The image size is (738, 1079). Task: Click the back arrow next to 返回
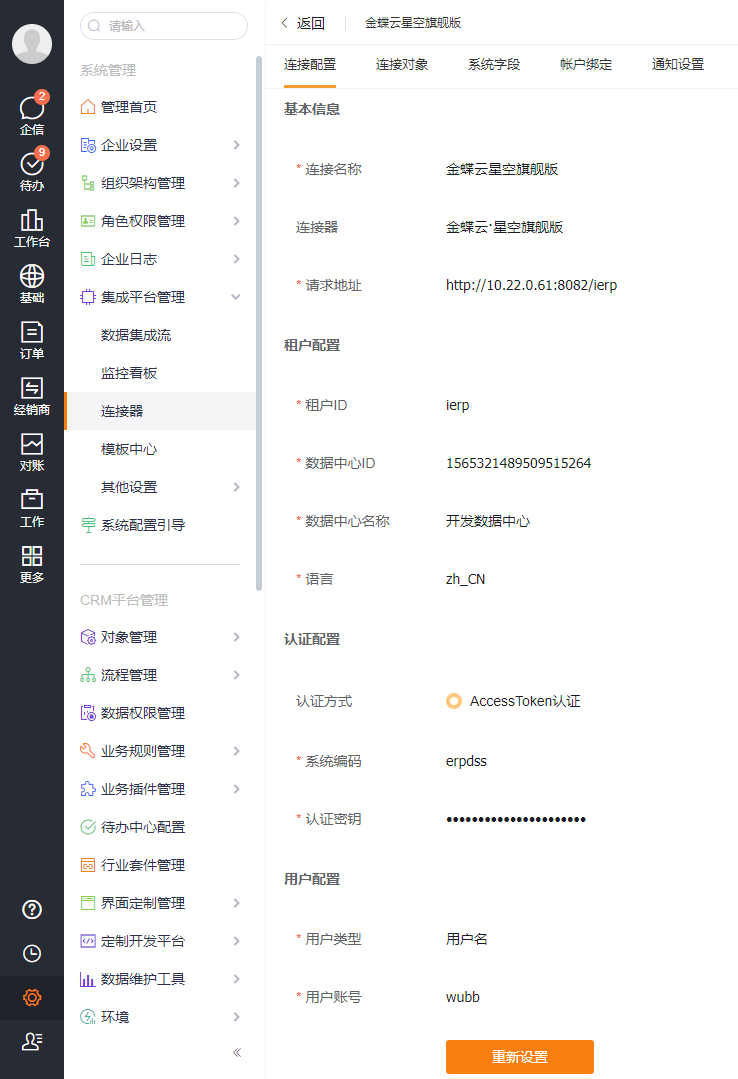284,23
